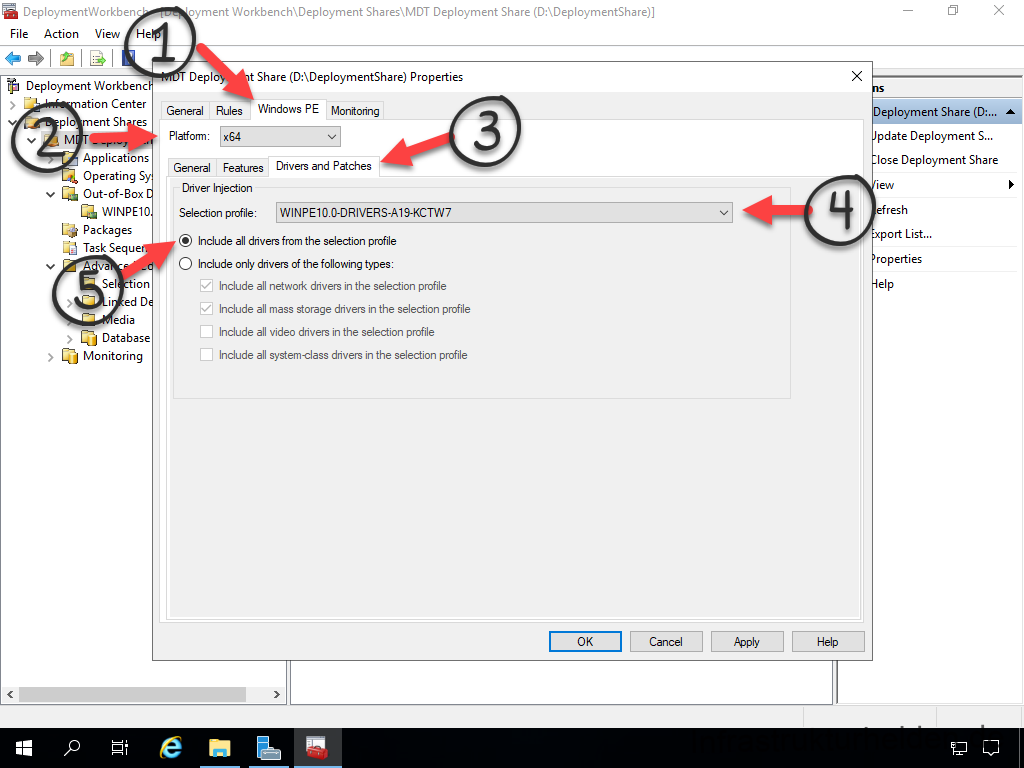Select the Applications folder icon in tree
This screenshot has height=768, width=1024.
point(70,158)
